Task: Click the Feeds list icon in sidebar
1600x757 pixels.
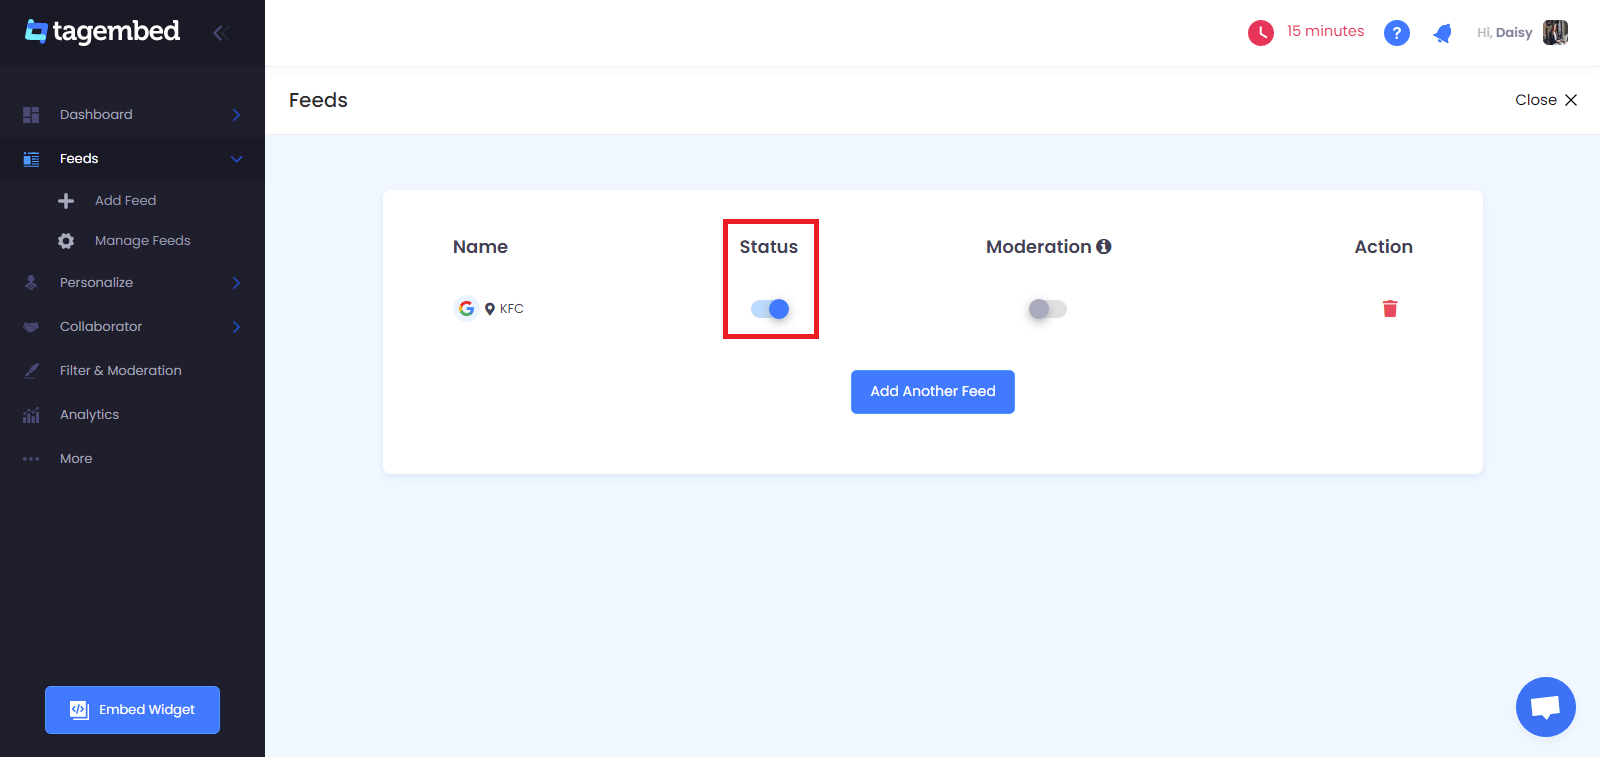Action: (31, 159)
